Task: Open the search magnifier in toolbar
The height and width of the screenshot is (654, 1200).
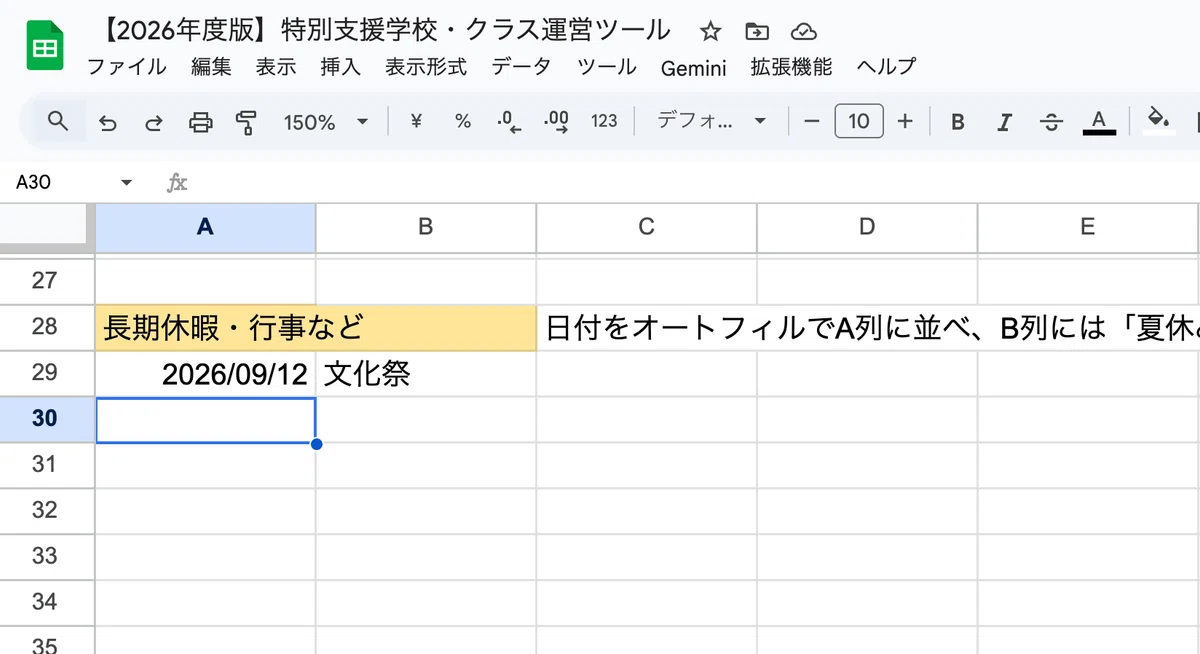Action: 58,121
